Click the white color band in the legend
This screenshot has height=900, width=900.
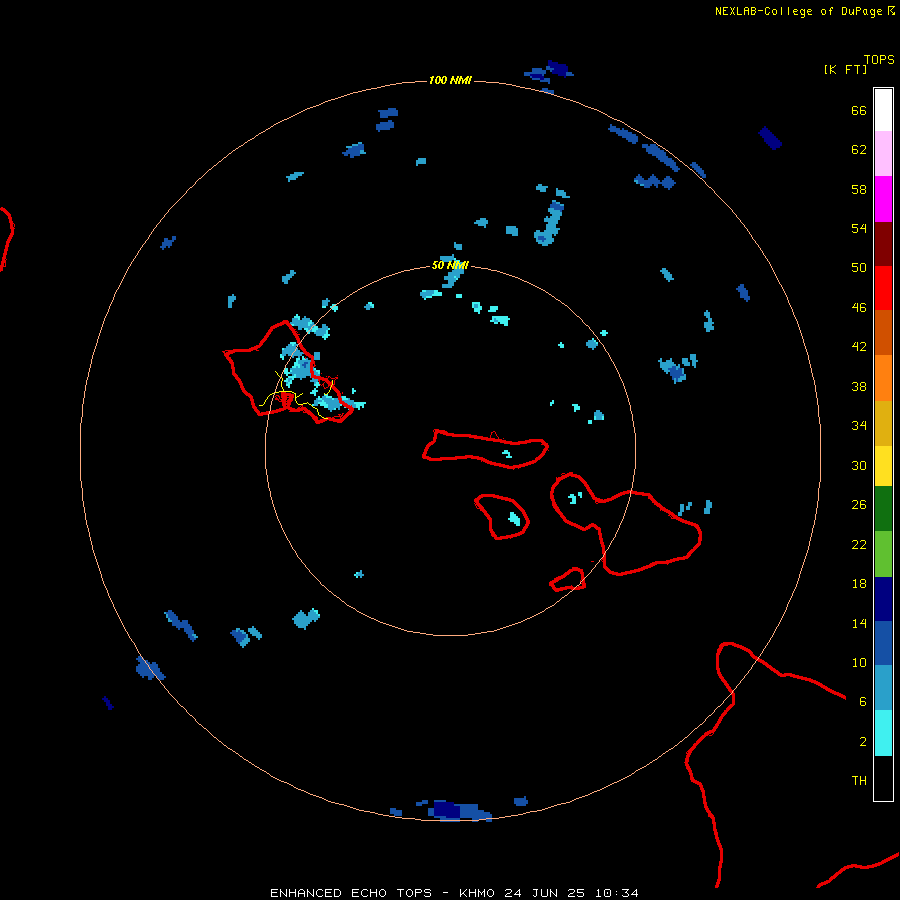[883, 110]
